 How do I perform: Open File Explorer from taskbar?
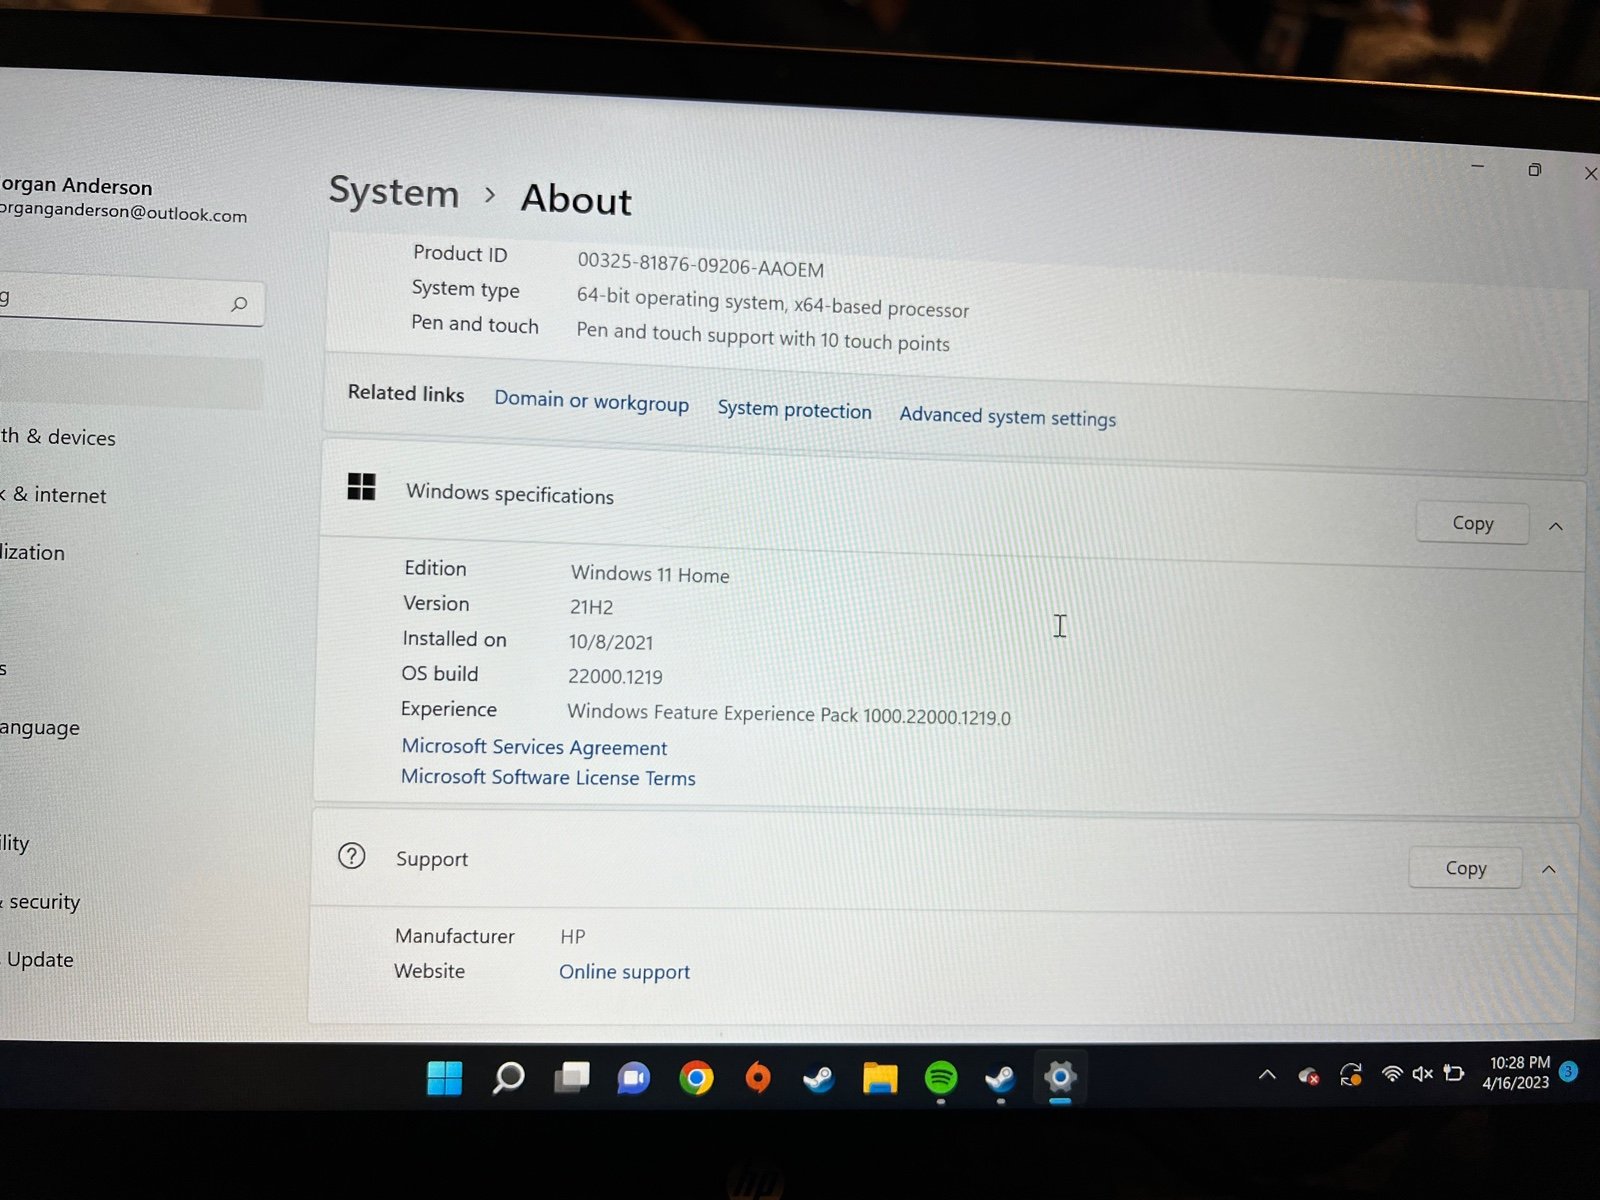(x=880, y=1078)
